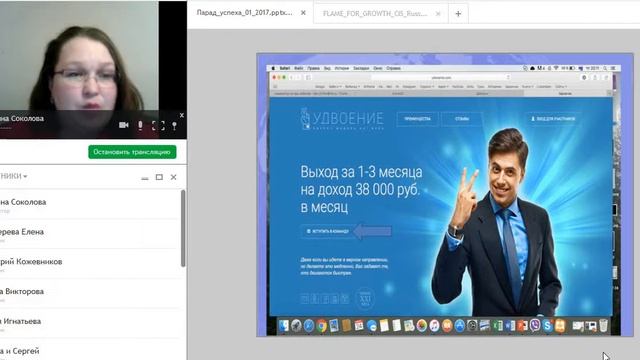Click Apple menu in slide's Mac menubar

[273, 68]
